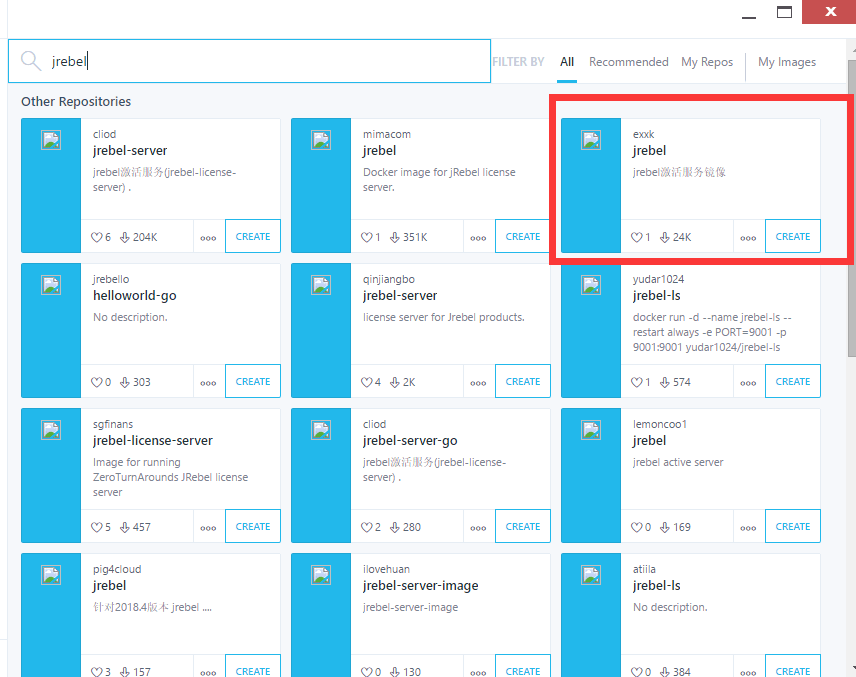Open more options for atiila jrebel-ls
856x677 pixels.
pyautogui.click(x=748, y=672)
